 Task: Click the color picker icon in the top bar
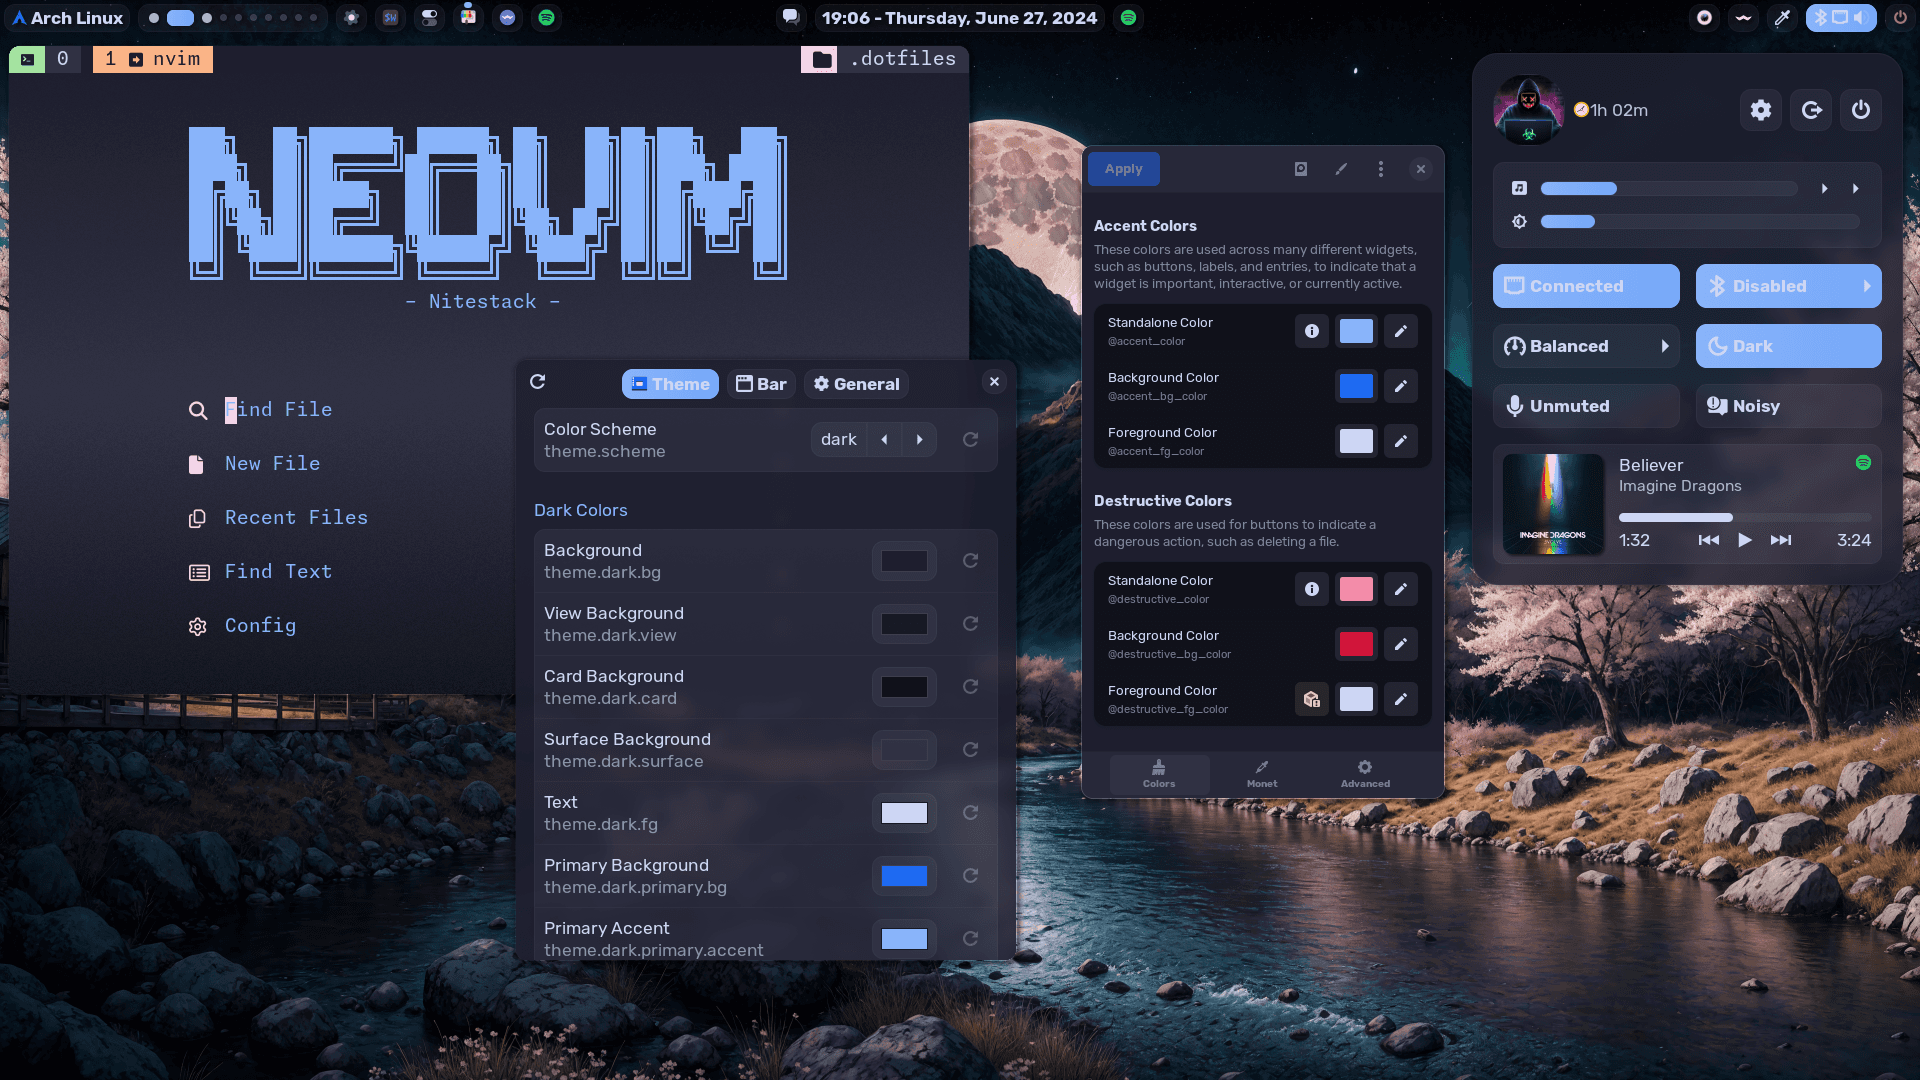[1782, 18]
